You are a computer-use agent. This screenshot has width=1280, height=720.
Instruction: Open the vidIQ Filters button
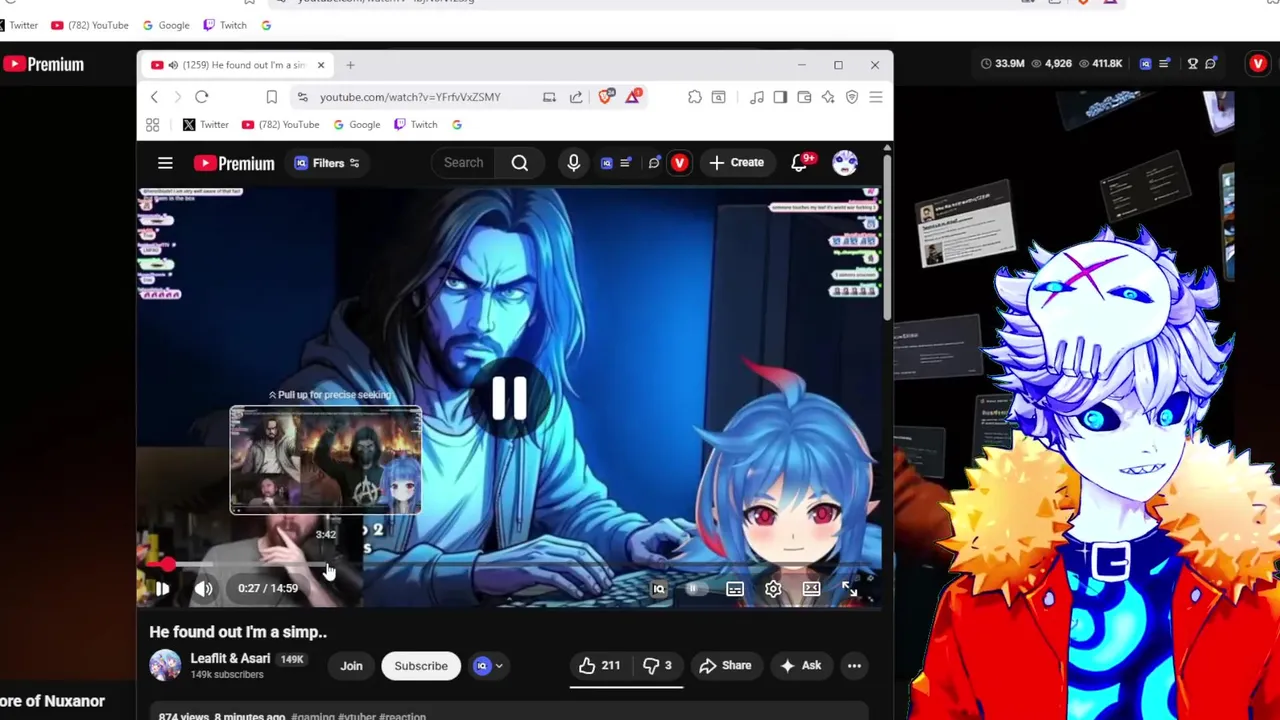click(327, 163)
